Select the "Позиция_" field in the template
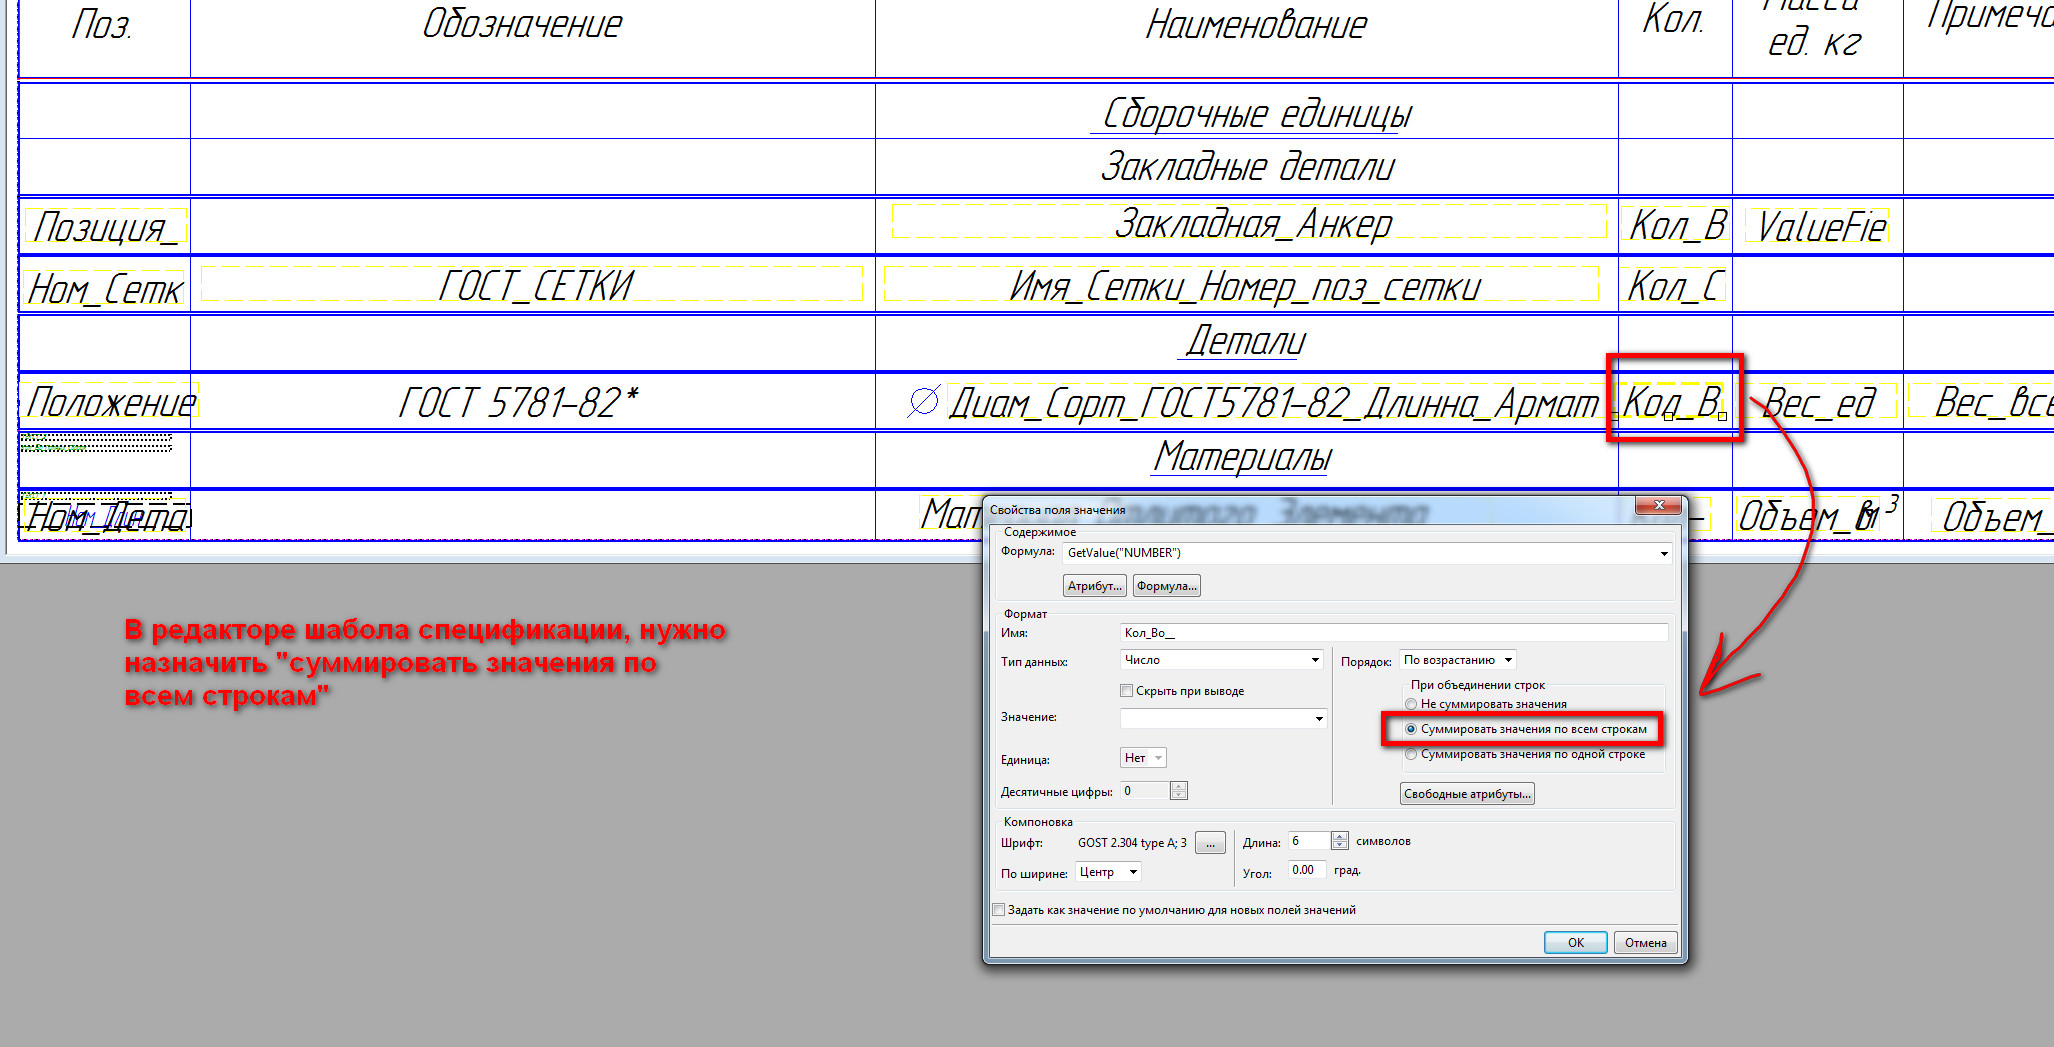Viewport: 2054px width, 1047px height. pyautogui.click(x=105, y=227)
